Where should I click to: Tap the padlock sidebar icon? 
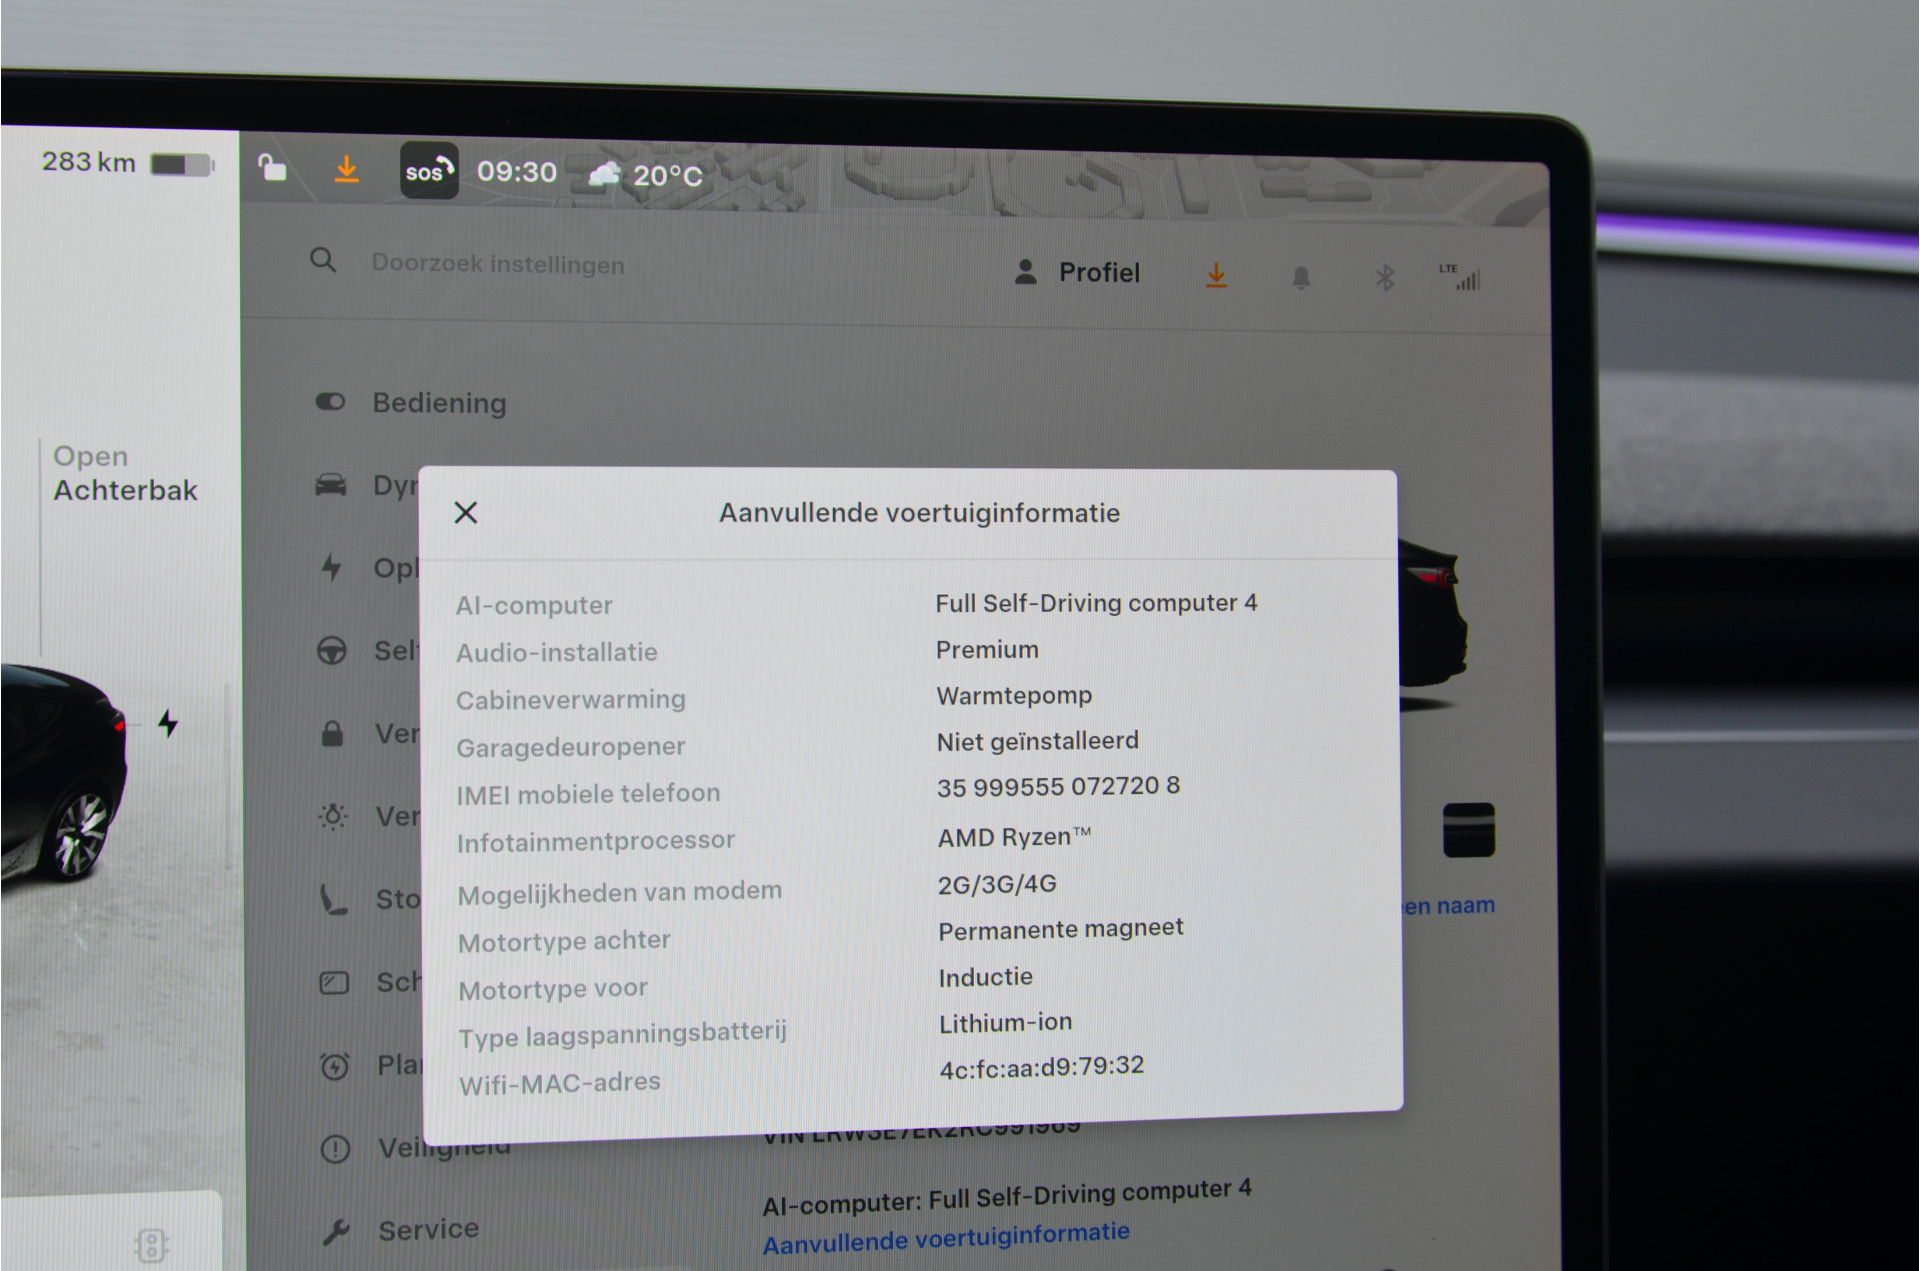pyautogui.click(x=332, y=734)
